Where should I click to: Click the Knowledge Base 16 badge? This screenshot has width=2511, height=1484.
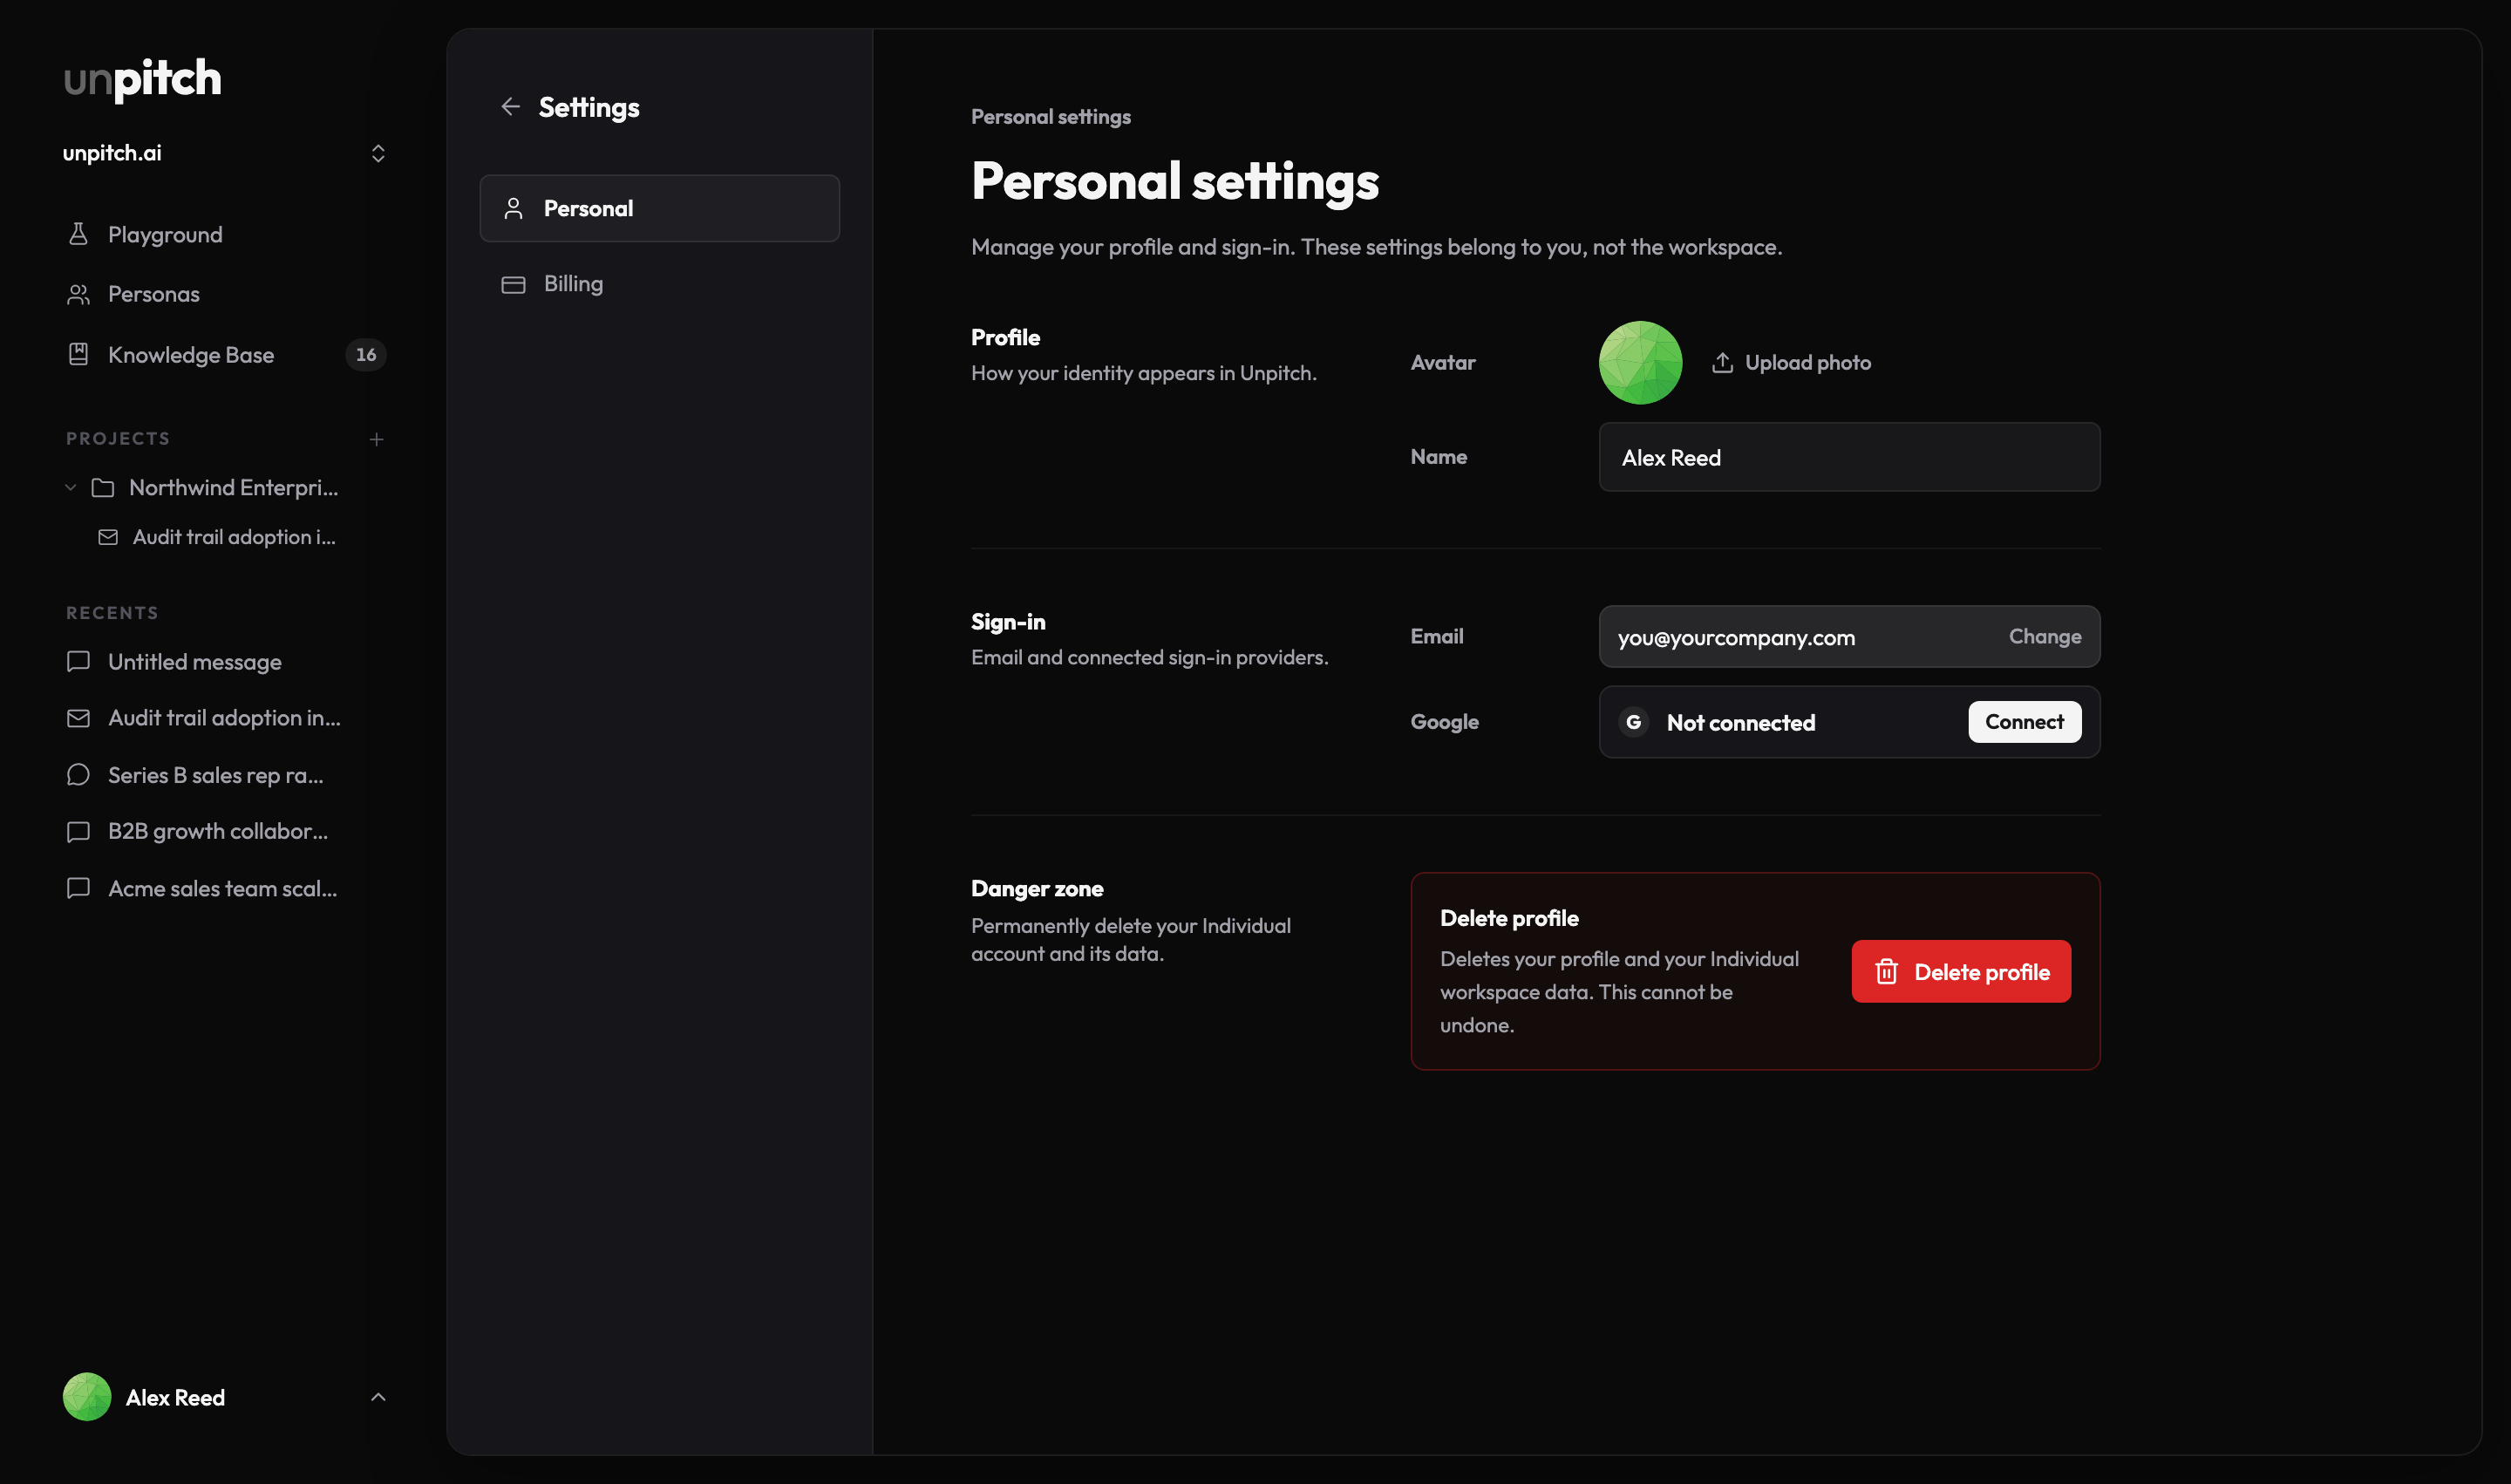pos(366,354)
